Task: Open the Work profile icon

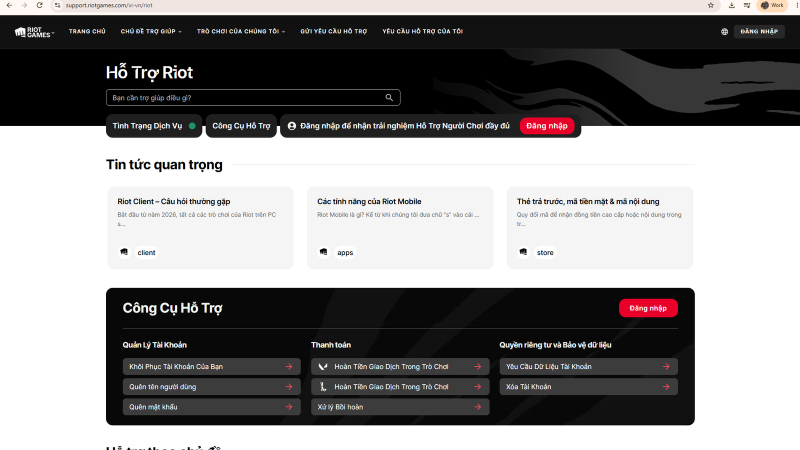Action: tap(772, 5)
